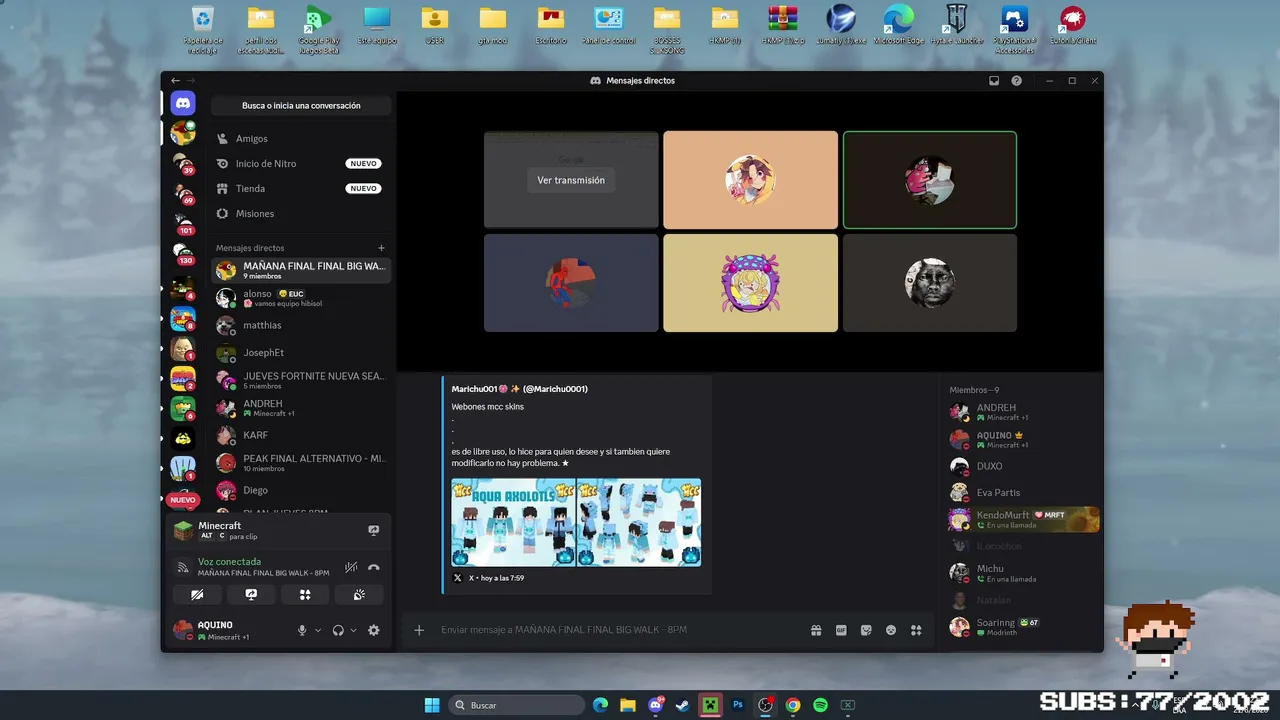1280x720 pixels.
Task: Open Steam from the taskbar
Action: click(x=683, y=705)
